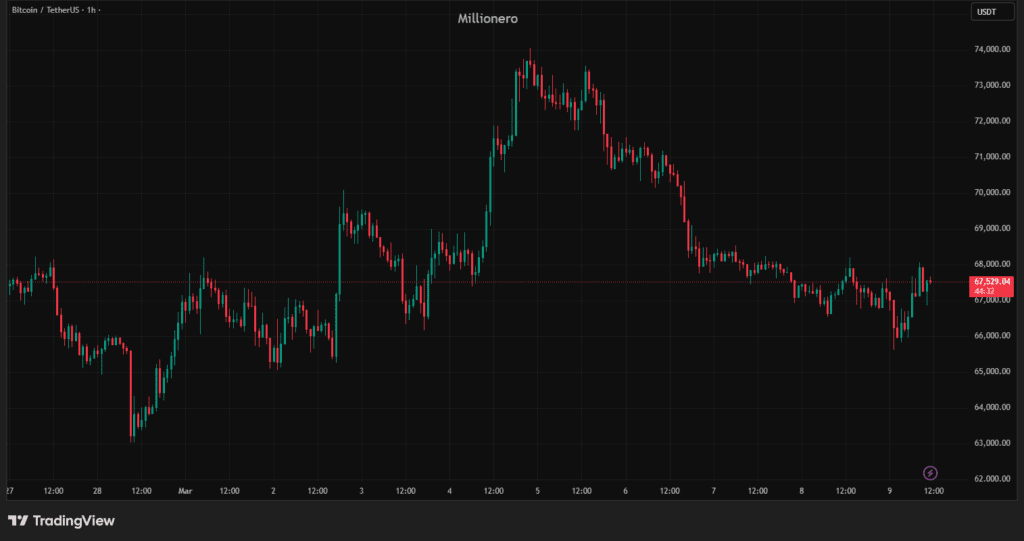This screenshot has width=1024, height=541.
Task: Open the USDT currency selector
Action: [986, 12]
